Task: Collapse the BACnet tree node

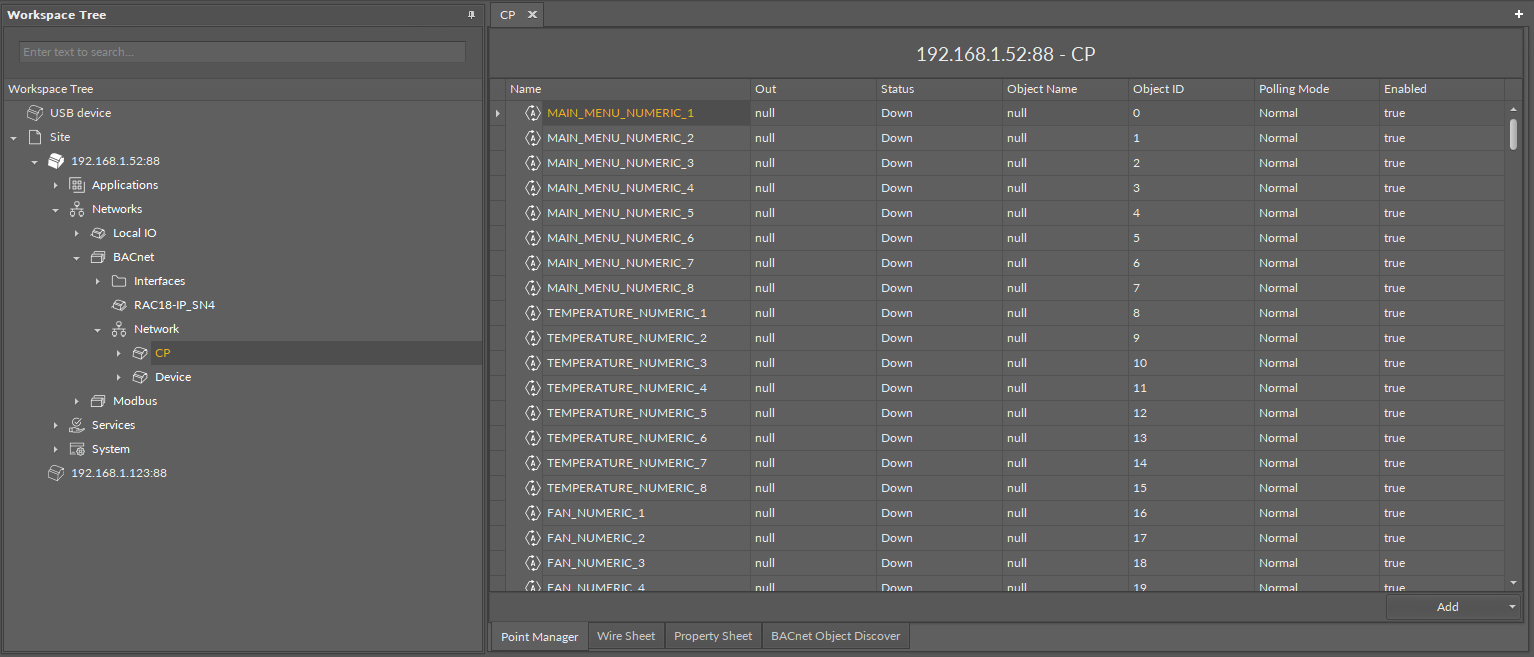Action: [76, 257]
